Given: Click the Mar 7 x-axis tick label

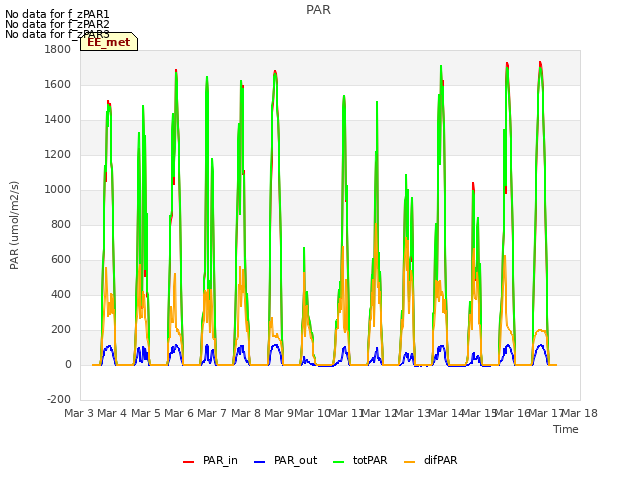Looking at the screenshot, I should [x=212, y=413].
